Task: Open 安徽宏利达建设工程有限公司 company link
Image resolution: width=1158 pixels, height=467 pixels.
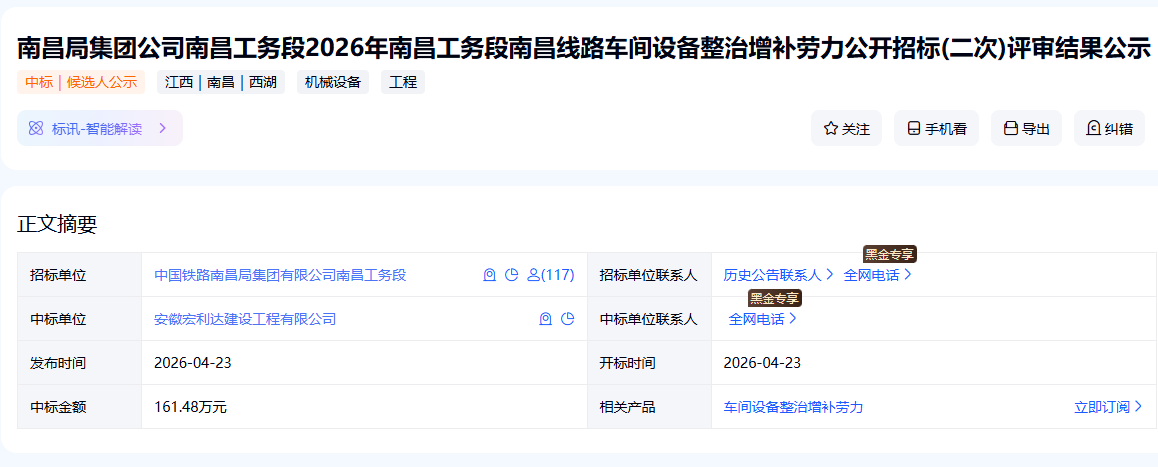Action: 245,319
